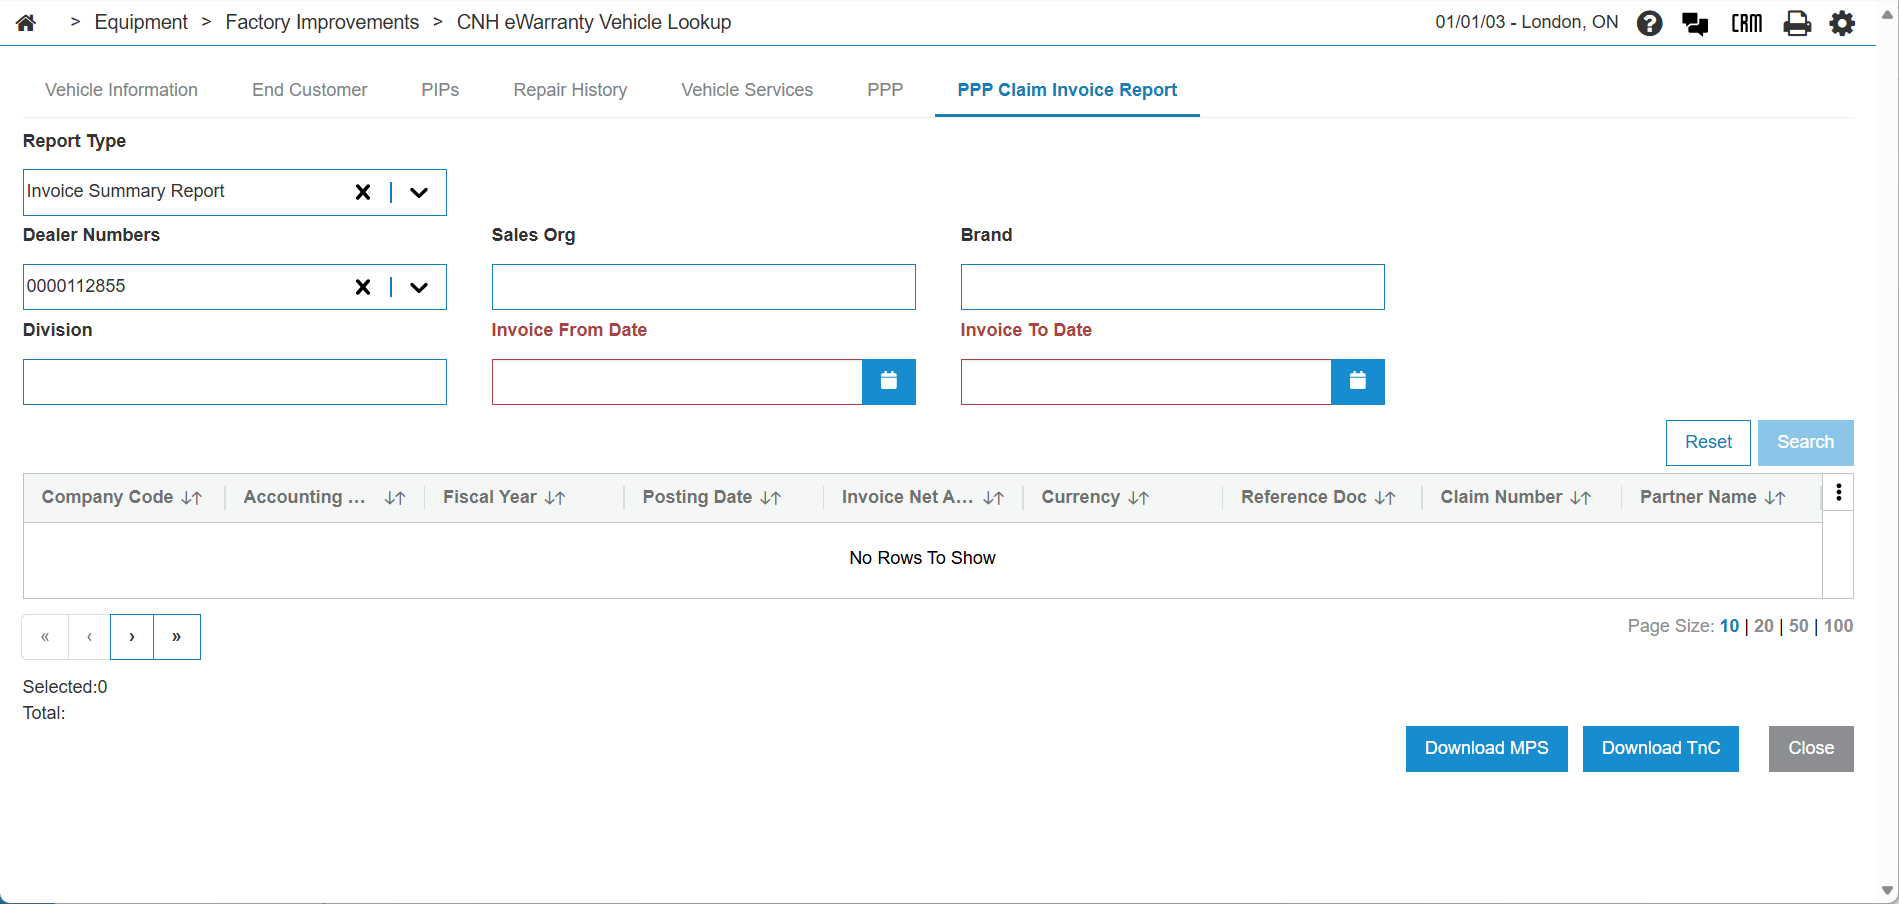
Task: Open Invoice To Date calendar picker
Action: click(1357, 381)
